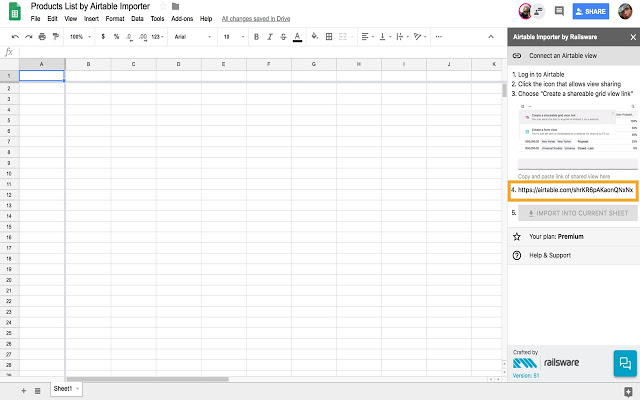Image resolution: width=640 pixels, height=400 pixels.
Task: Open the account profile picture
Action: click(x=625, y=11)
